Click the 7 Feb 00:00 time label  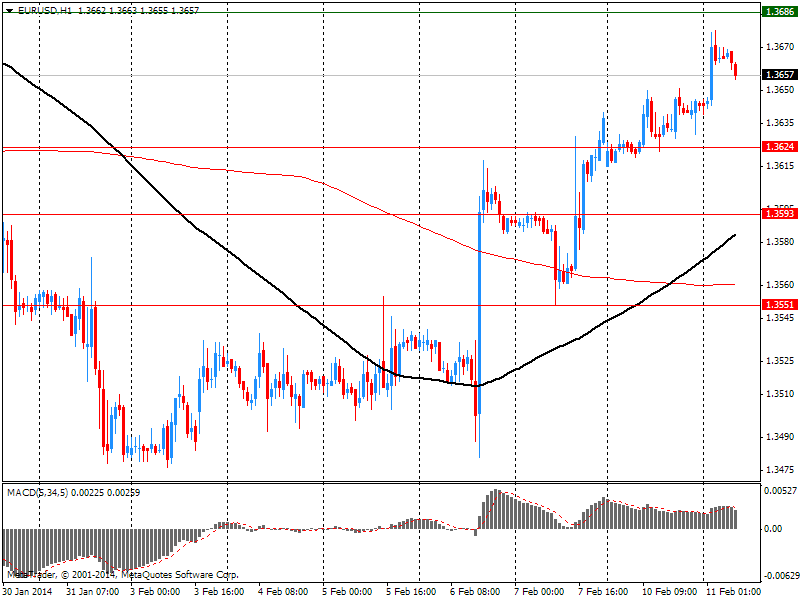click(539, 592)
